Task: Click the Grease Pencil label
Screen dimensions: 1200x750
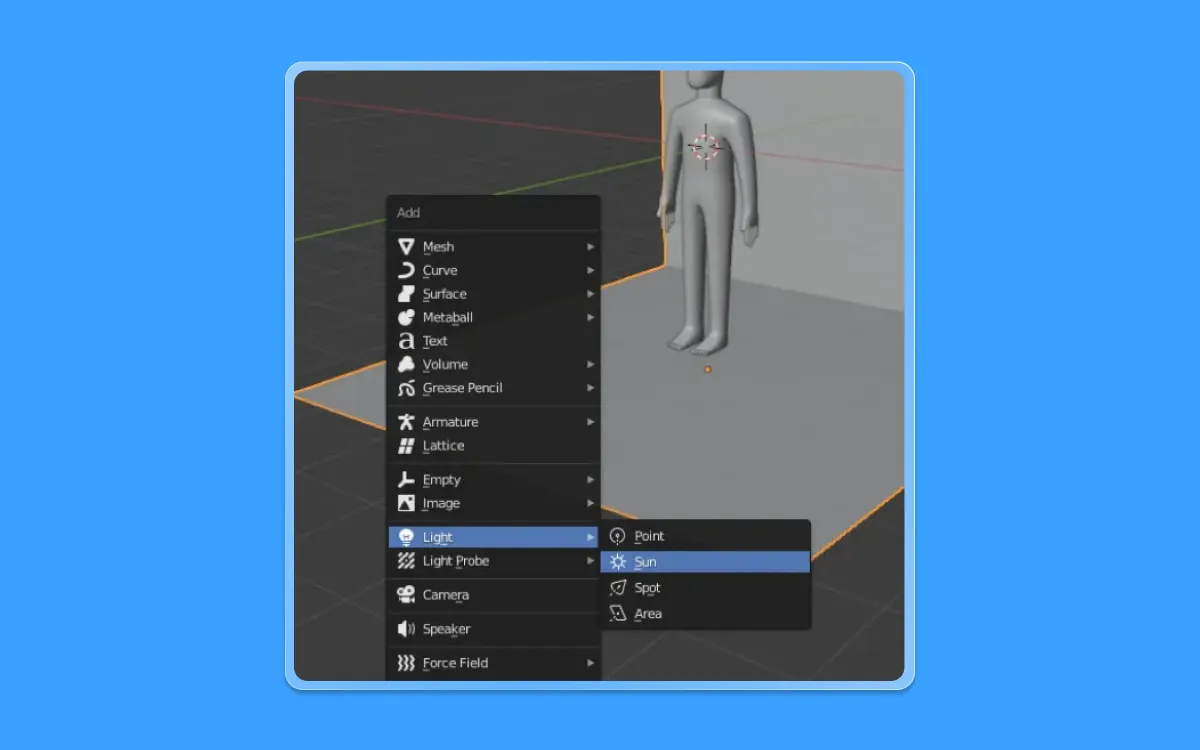Action: (462, 388)
